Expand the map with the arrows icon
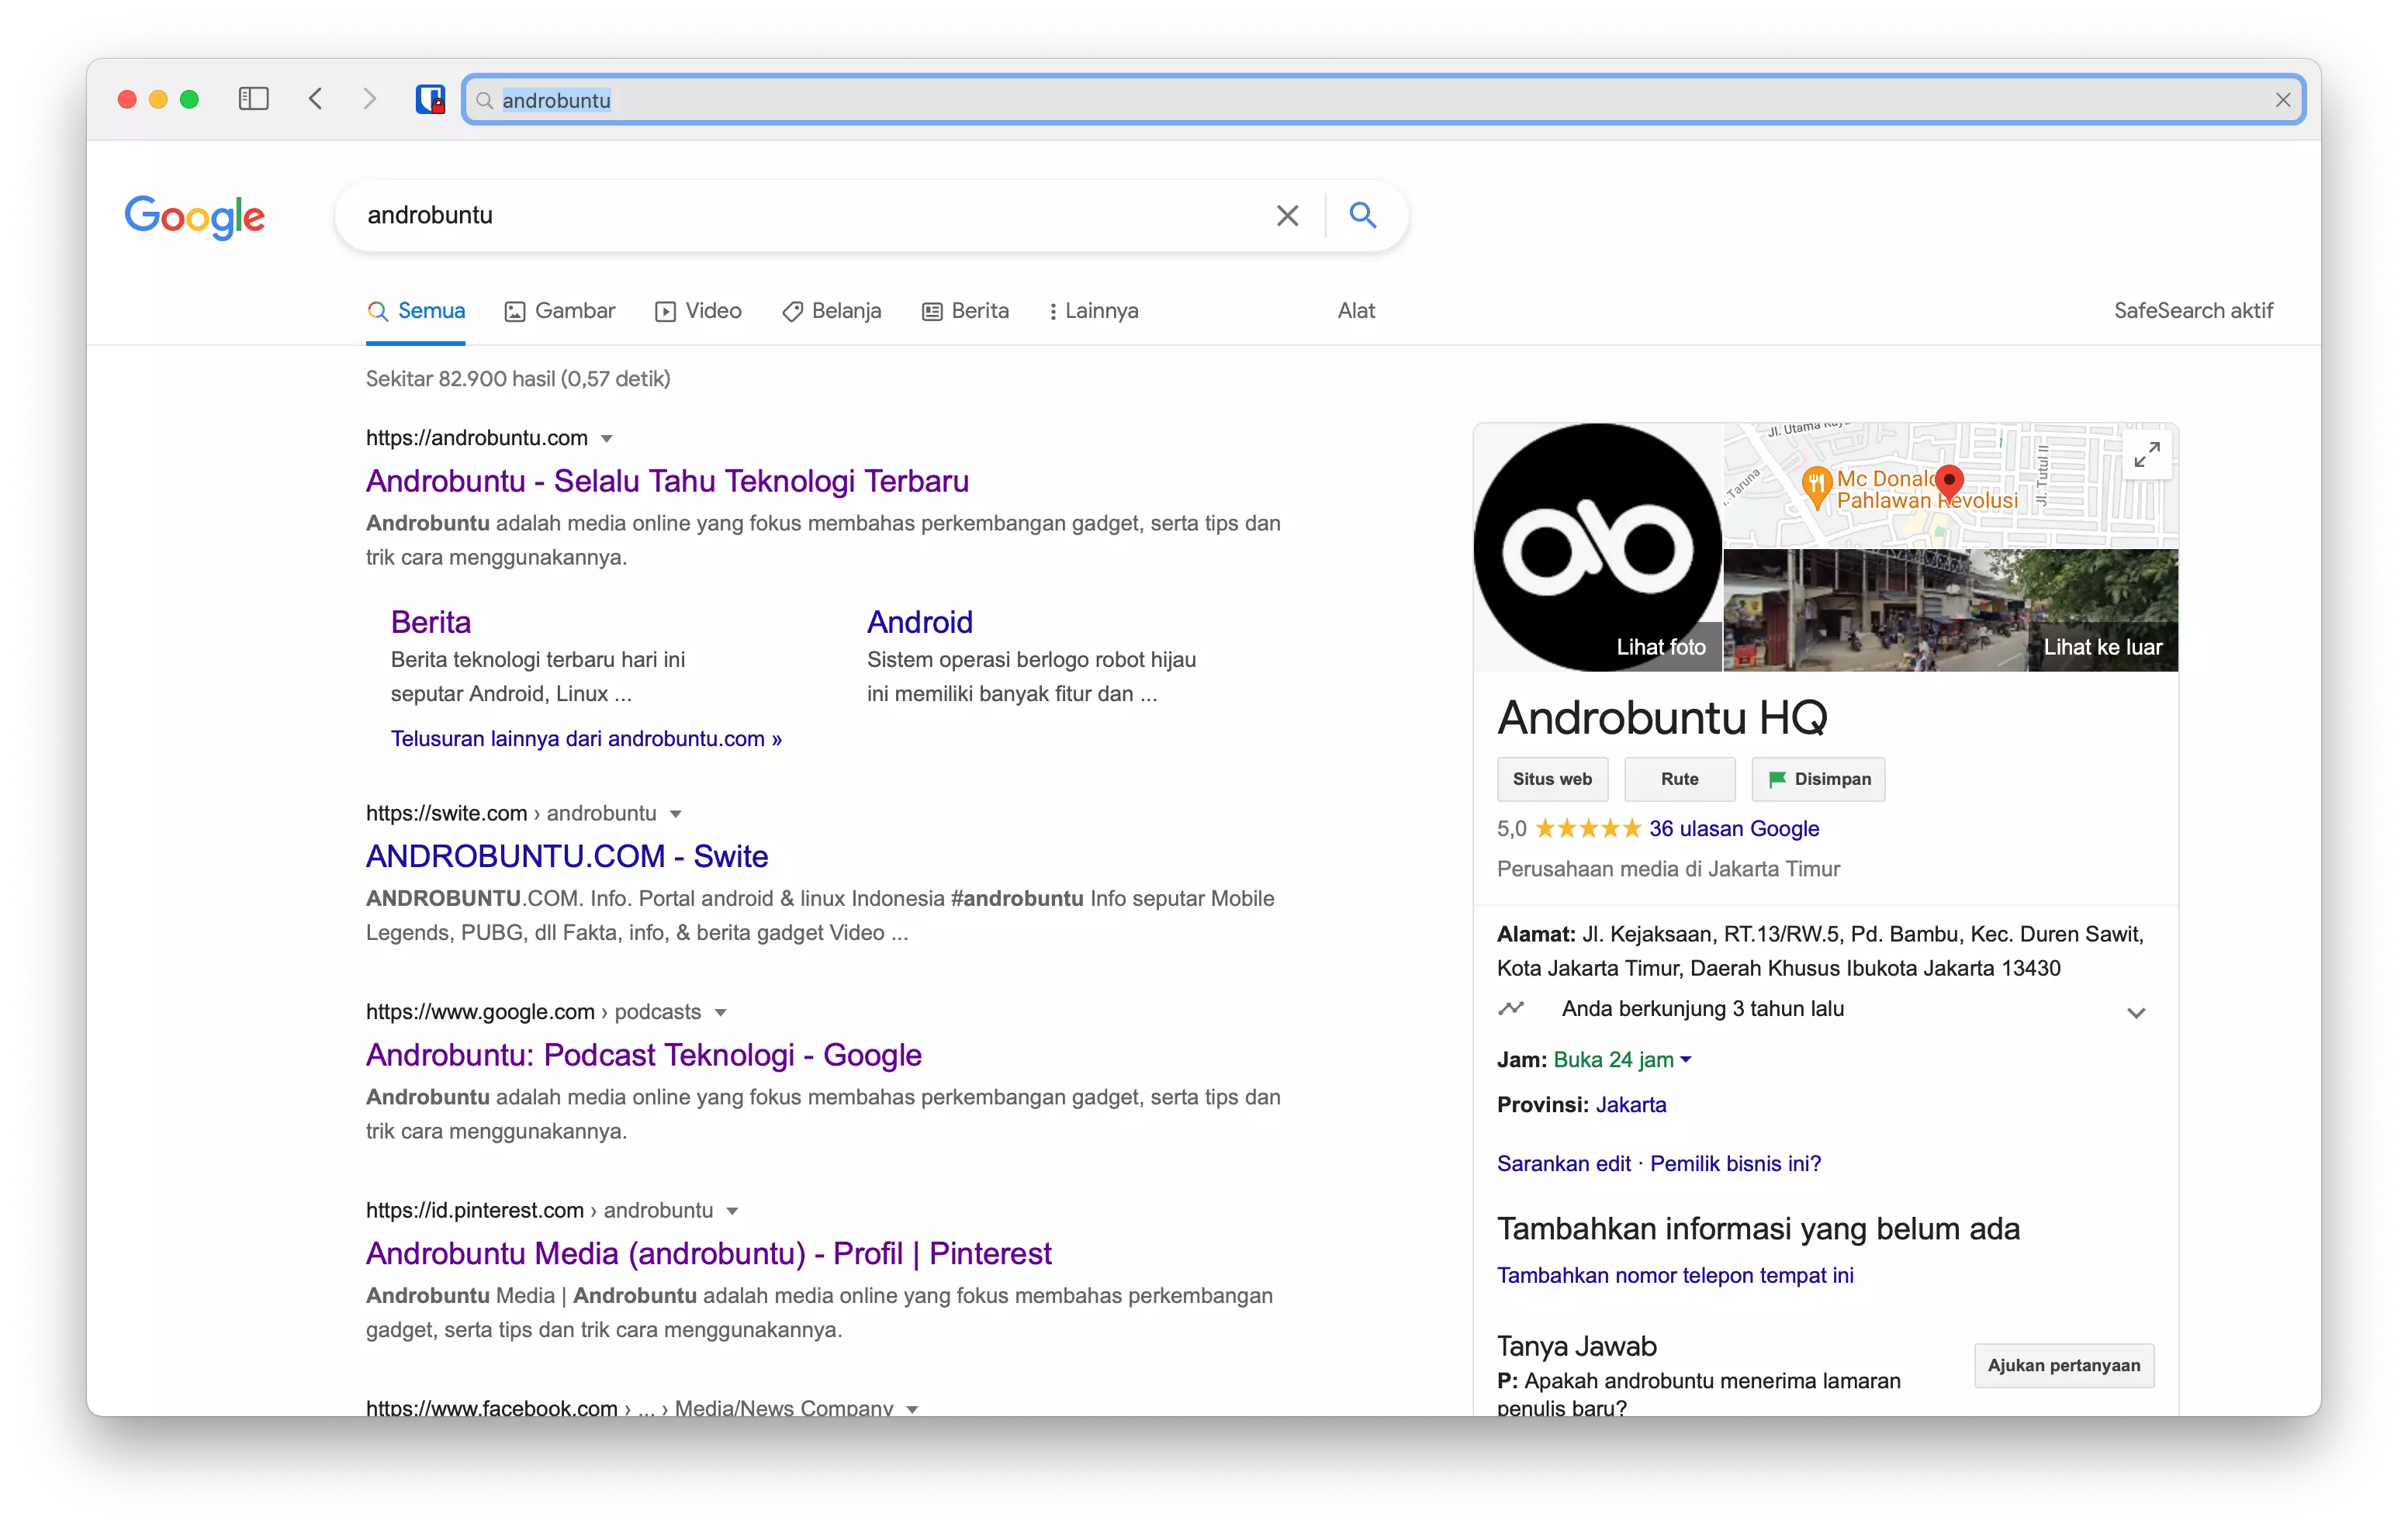The height and width of the screenshot is (1531, 2408). pos(2146,455)
